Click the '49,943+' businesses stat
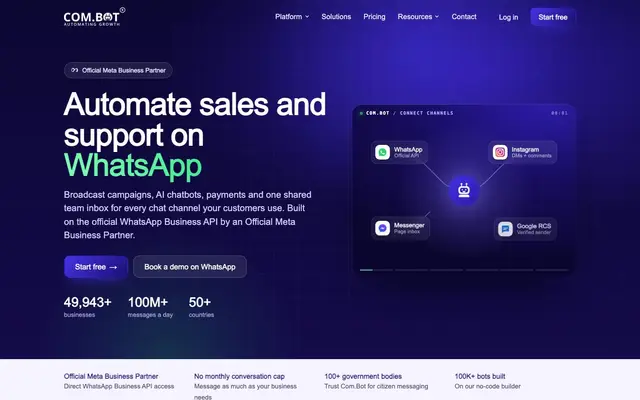 point(87,307)
